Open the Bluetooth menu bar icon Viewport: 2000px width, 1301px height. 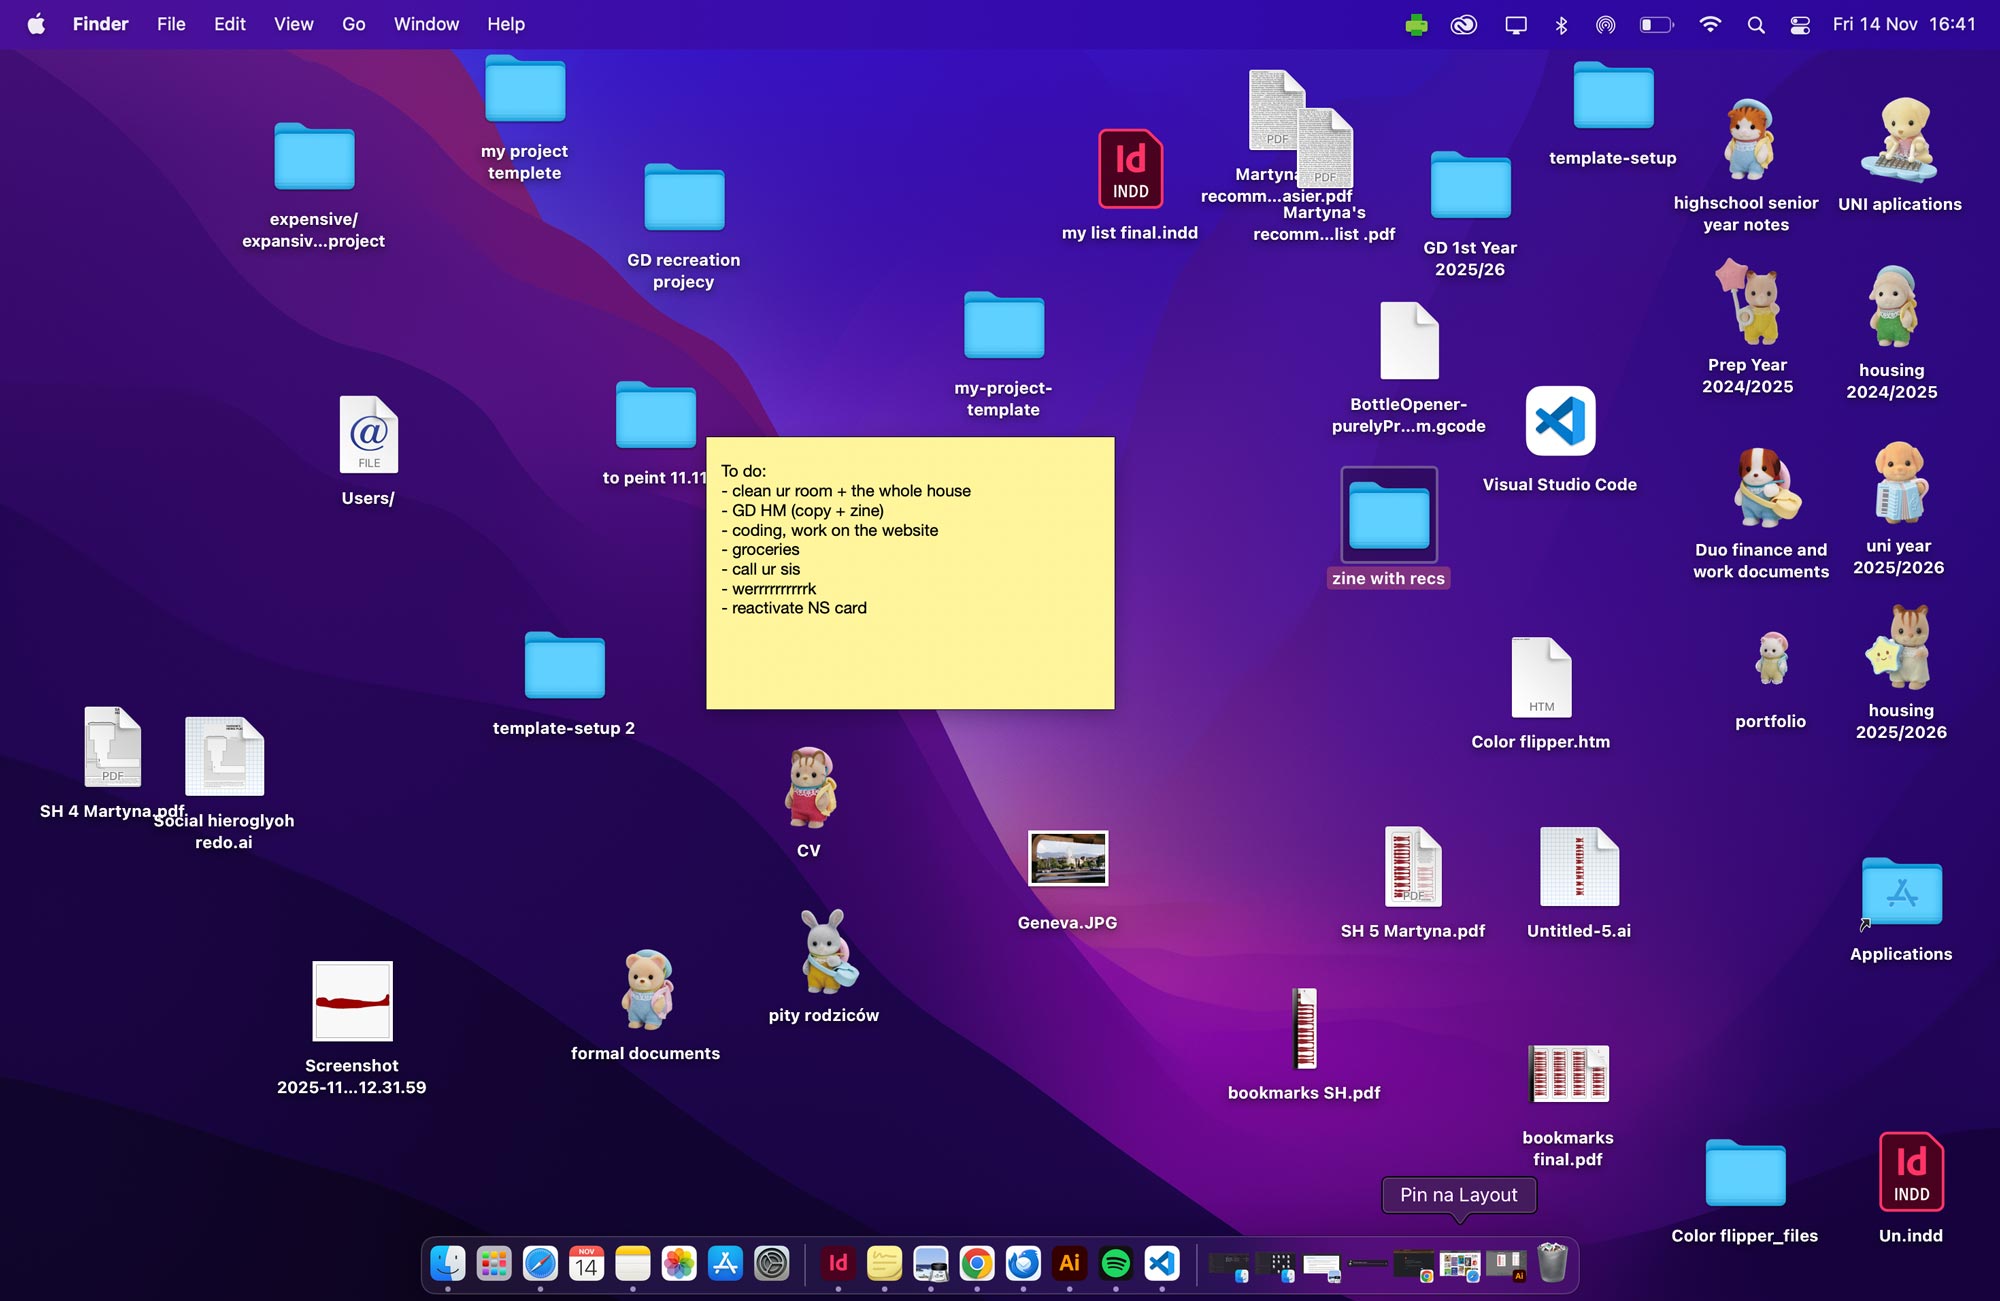tap(1560, 23)
